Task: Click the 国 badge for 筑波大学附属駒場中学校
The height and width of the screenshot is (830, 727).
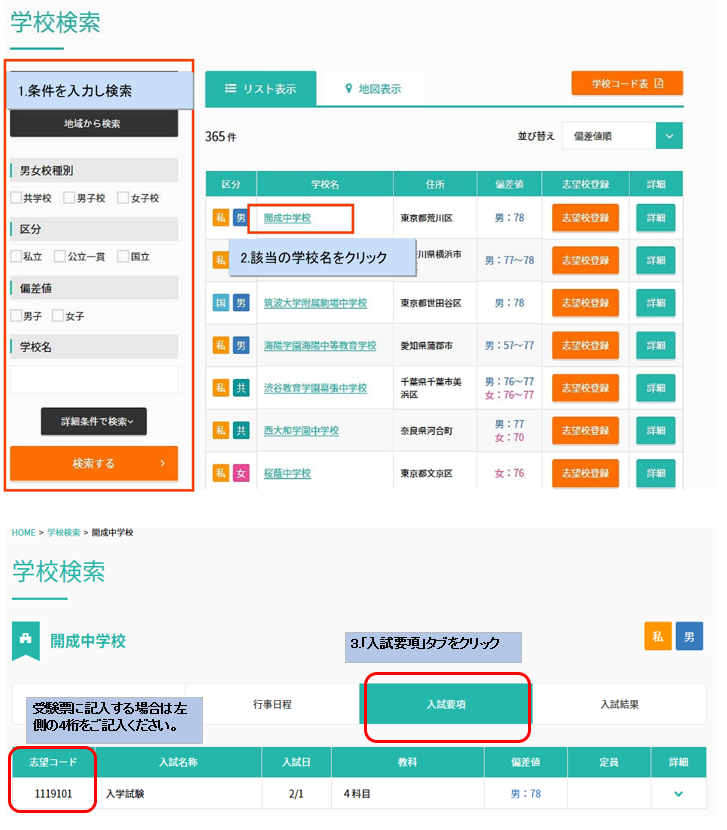Action: tap(221, 303)
